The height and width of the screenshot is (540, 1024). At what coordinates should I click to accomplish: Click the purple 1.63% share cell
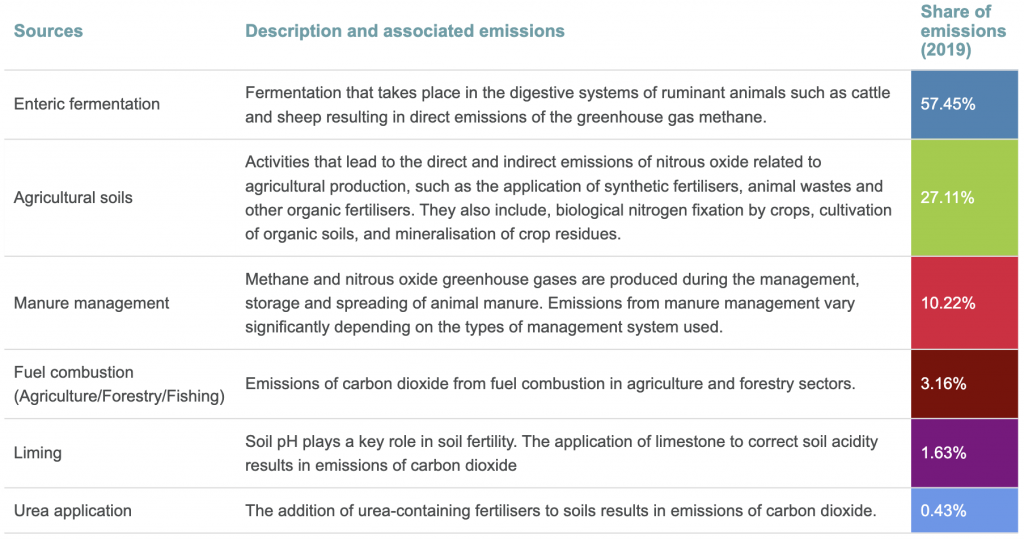[964, 453]
